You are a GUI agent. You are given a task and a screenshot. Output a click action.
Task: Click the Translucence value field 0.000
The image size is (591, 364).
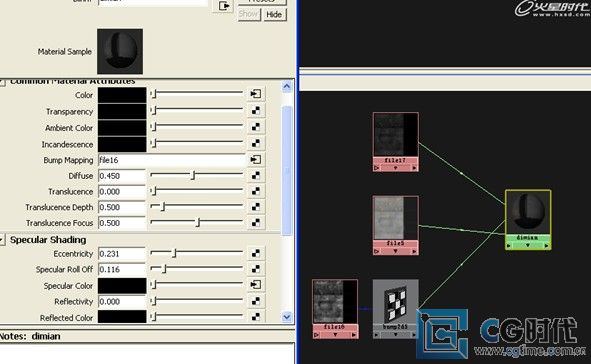tap(122, 192)
